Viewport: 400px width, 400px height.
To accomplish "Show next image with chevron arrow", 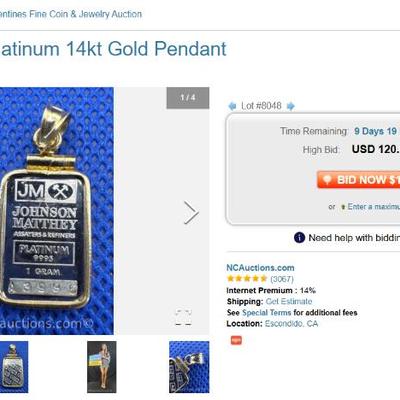I will tap(191, 212).
